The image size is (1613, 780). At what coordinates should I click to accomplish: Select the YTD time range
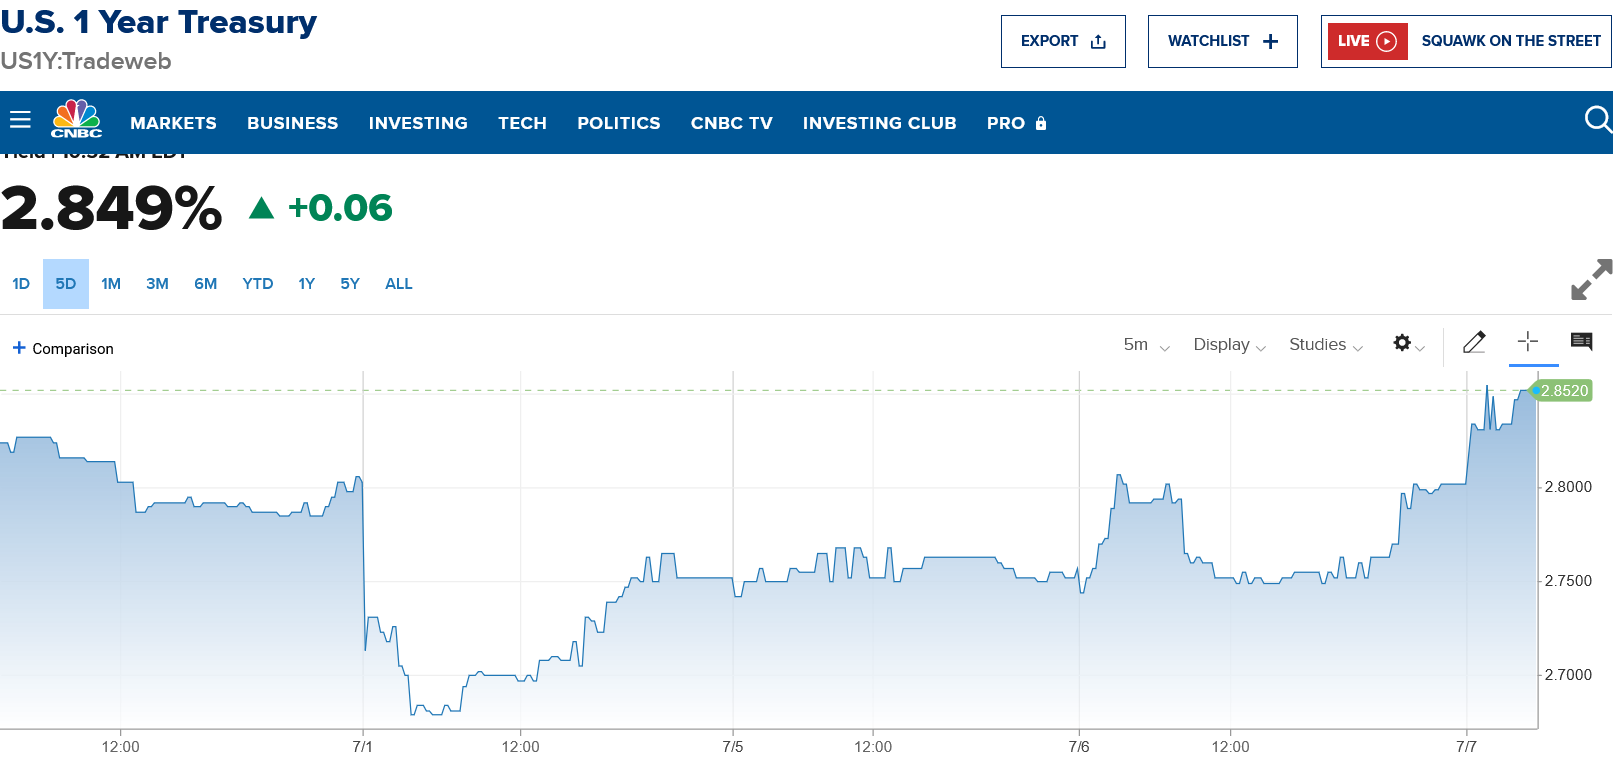tap(258, 284)
